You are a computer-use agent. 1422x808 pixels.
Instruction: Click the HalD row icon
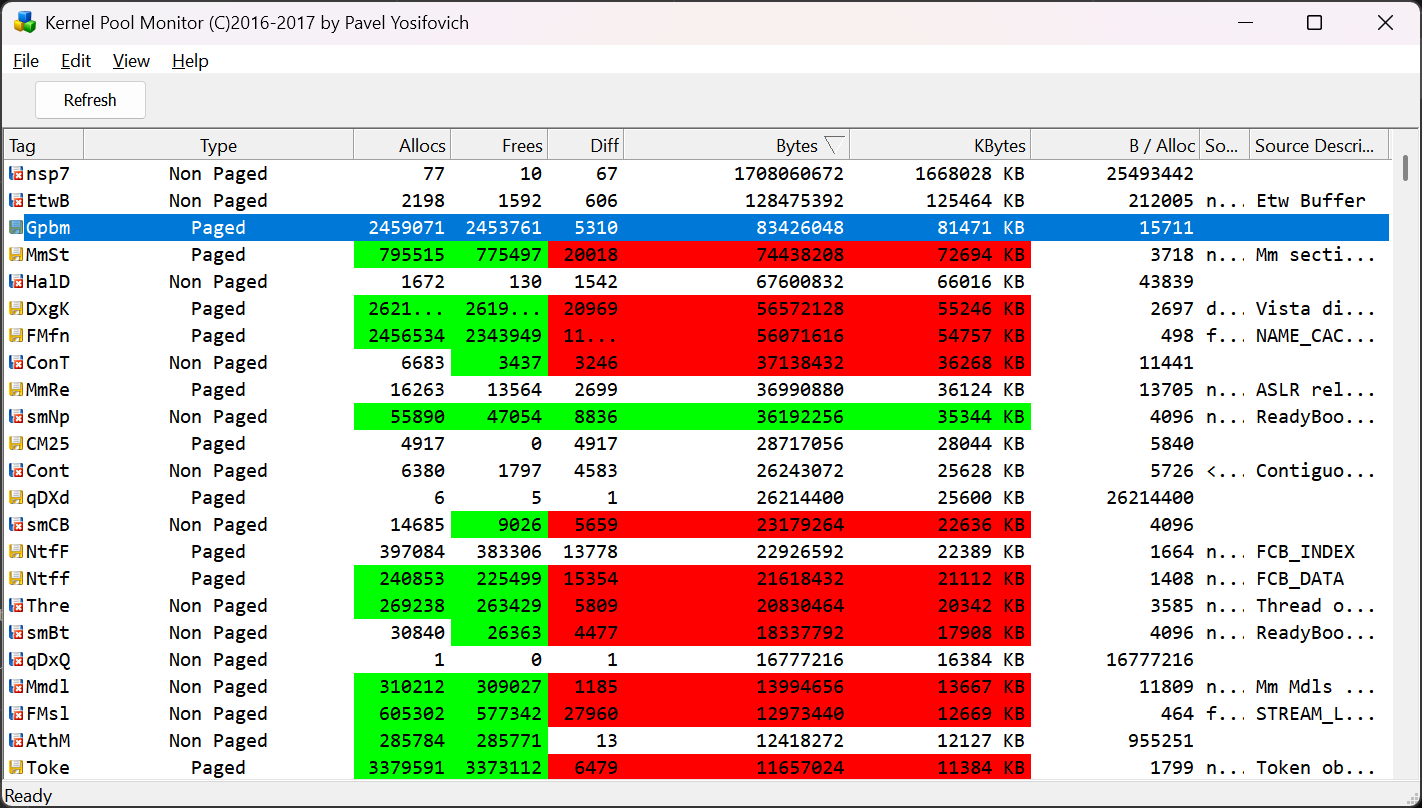[x=16, y=282]
